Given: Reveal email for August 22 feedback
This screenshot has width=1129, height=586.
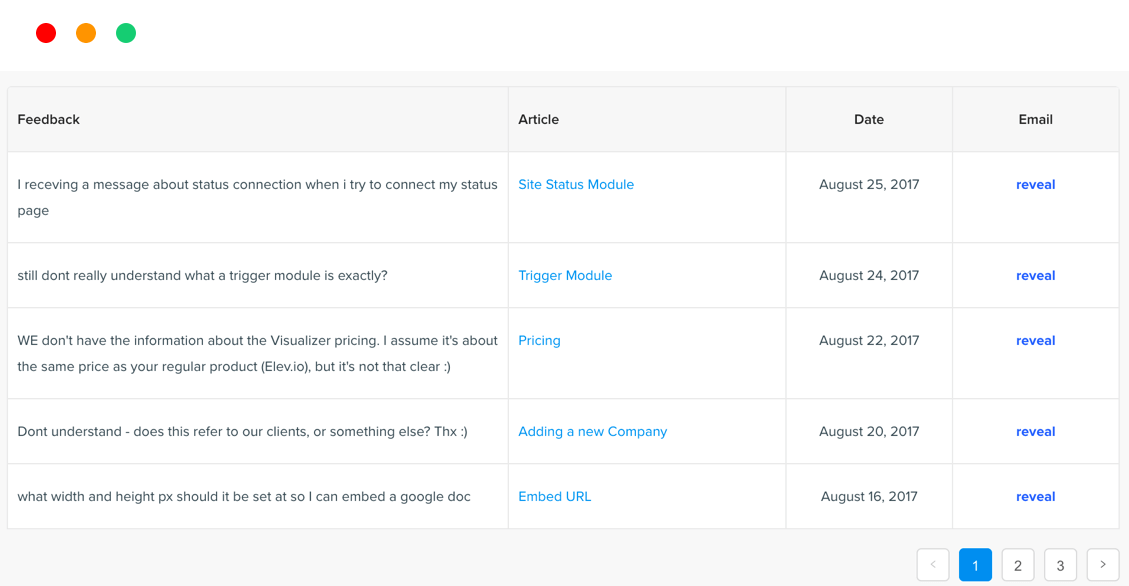Looking at the screenshot, I should click(x=1035, y=341).
